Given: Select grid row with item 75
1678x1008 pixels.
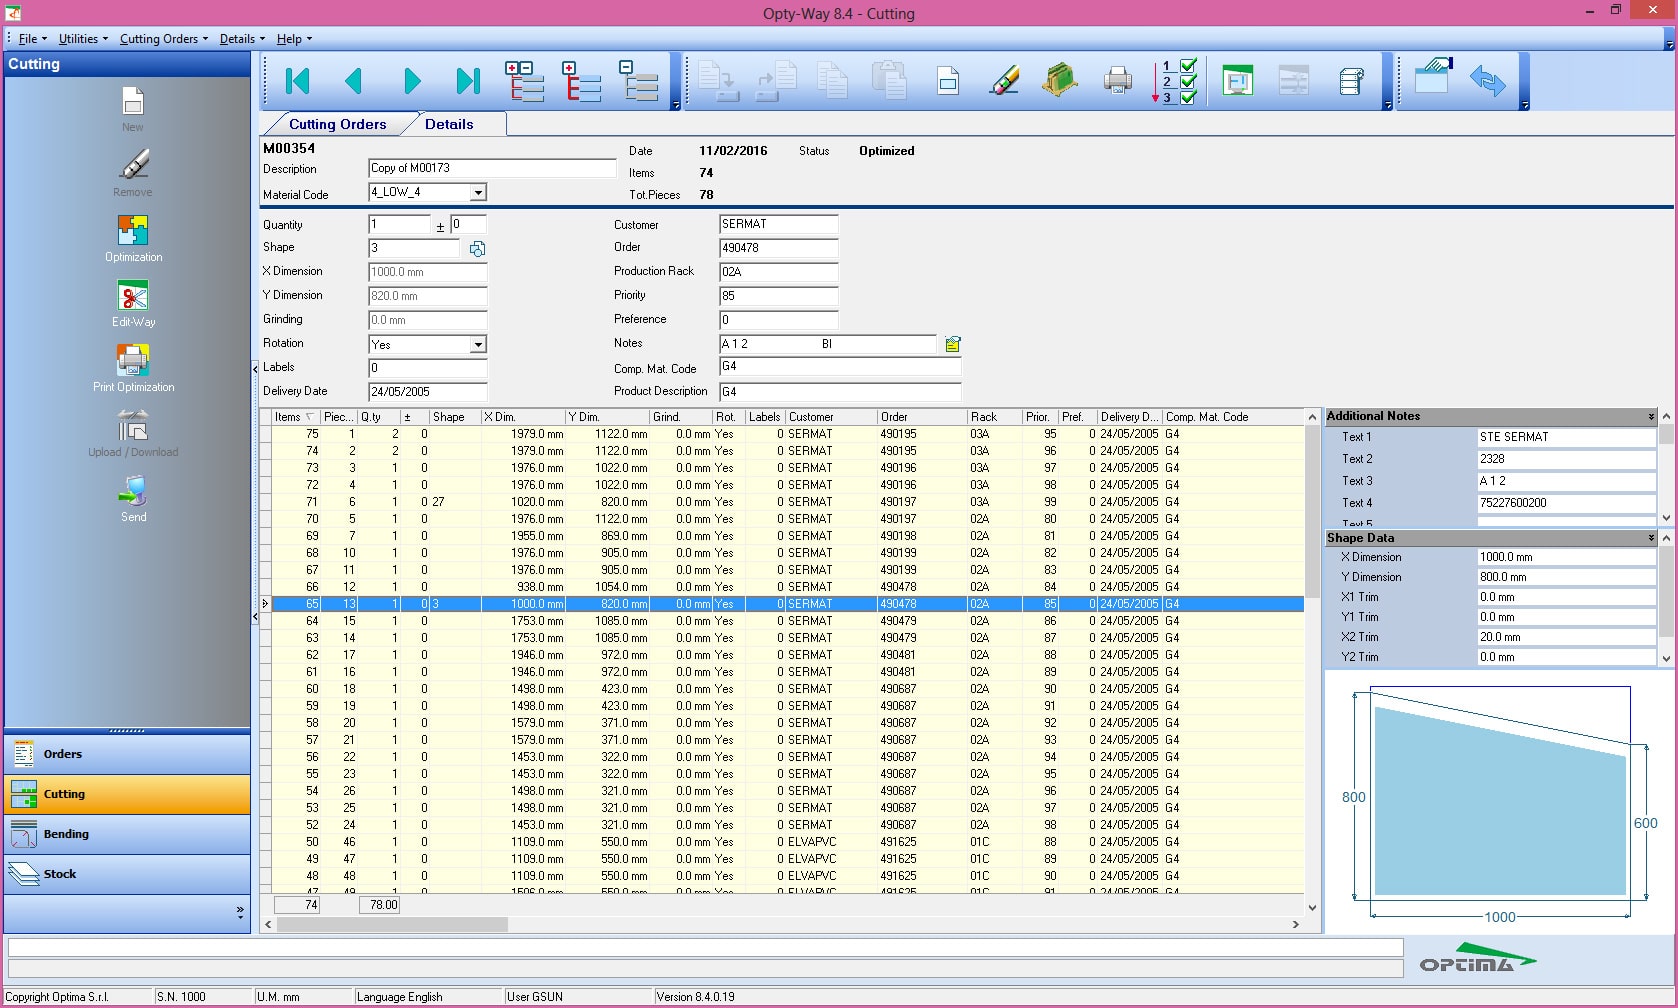Looking at the screenshot, I should (787, 434).
